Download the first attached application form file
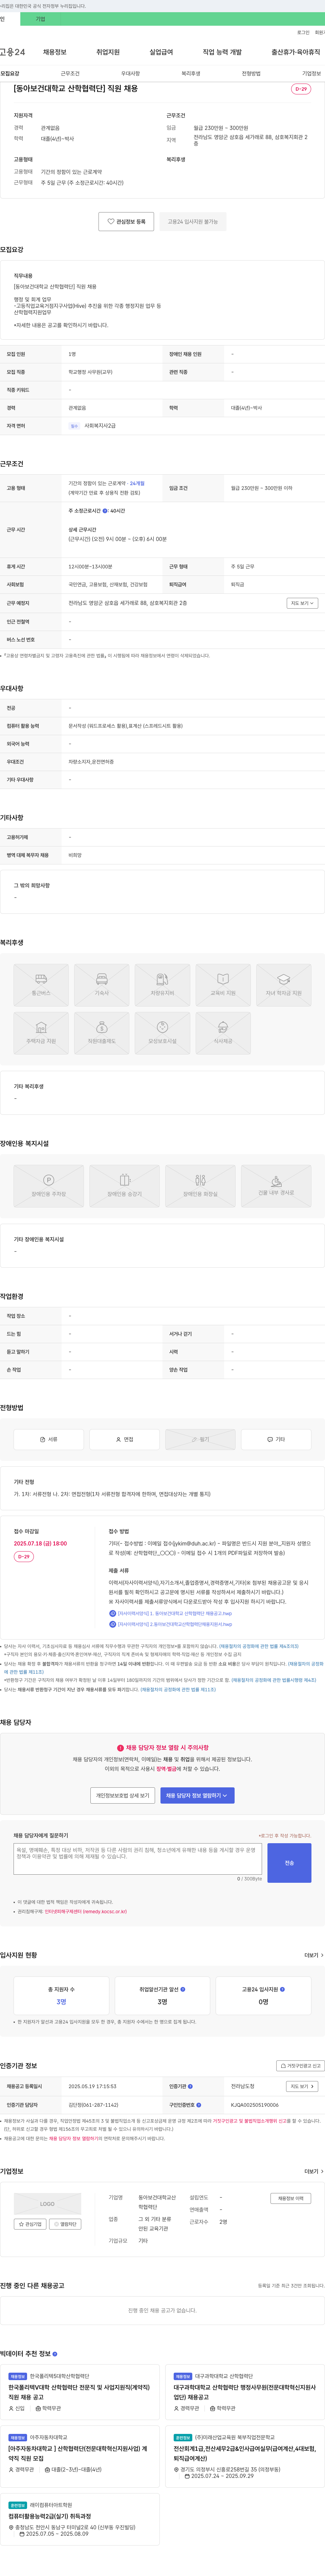 (171, 1613)
